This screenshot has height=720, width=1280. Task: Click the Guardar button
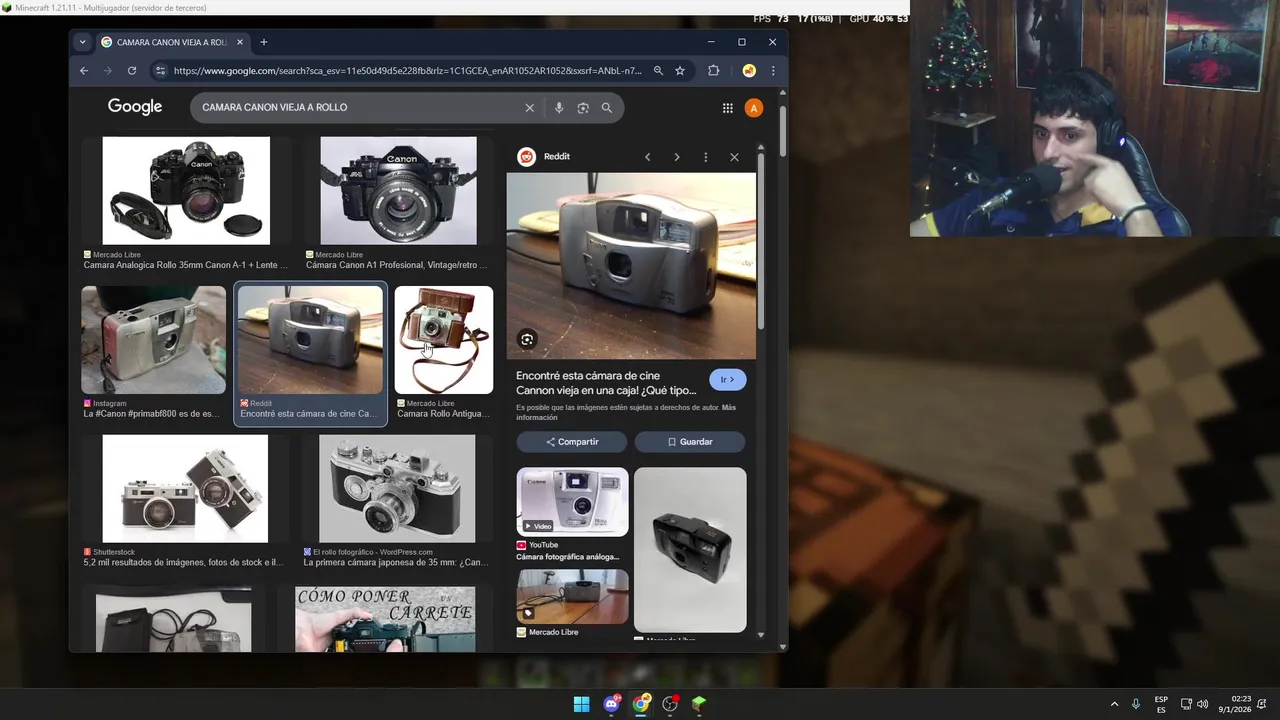click(x=690, y=441)
